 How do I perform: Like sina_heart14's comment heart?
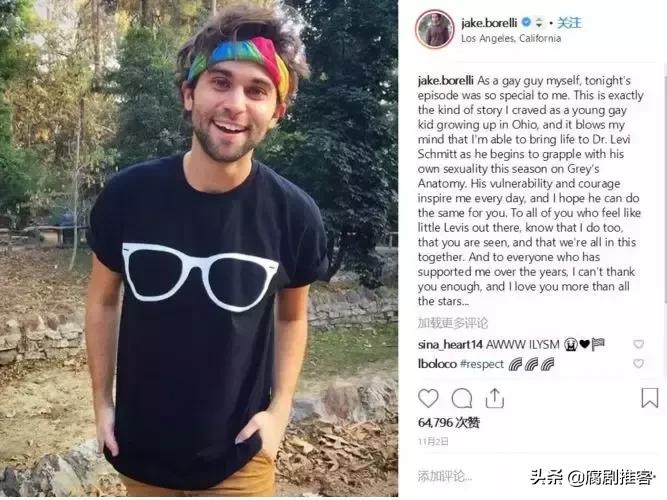(638, 344)
